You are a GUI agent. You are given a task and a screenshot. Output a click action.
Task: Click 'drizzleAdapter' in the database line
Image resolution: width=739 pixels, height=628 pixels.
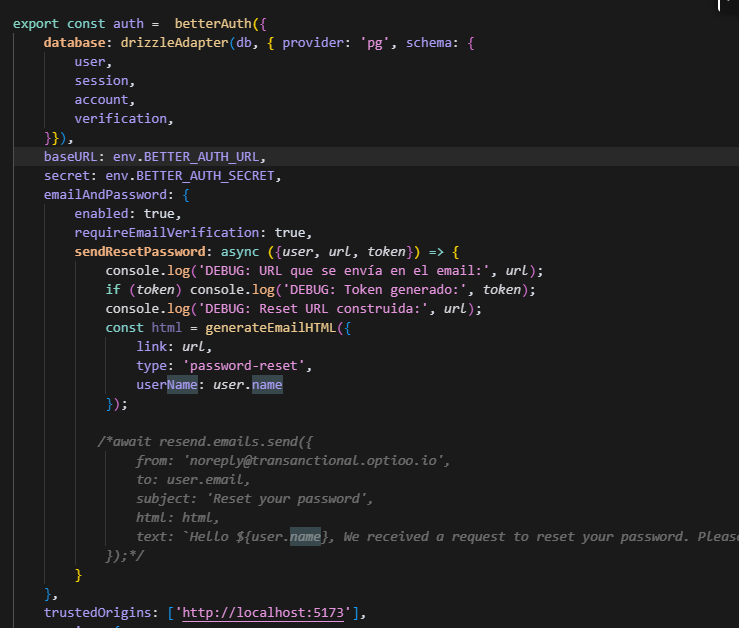[174, 43]
